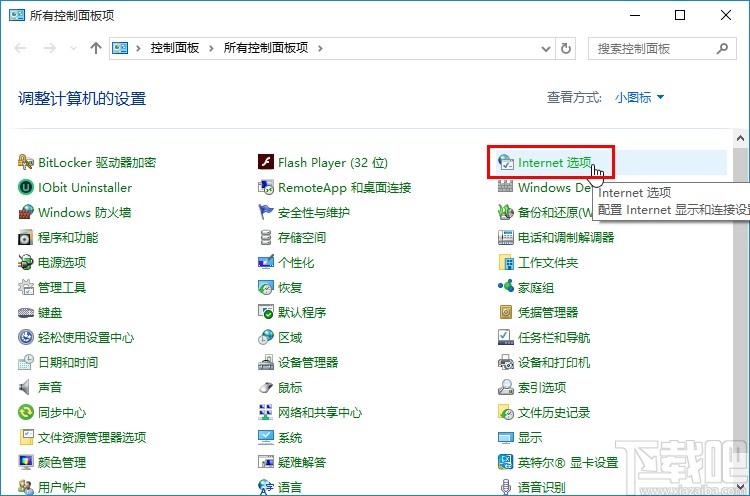Image resolution: width=750 pixels, height=496 pixels.
Task: Click Flash Player (32 位) icon
Action: (265, 162)
